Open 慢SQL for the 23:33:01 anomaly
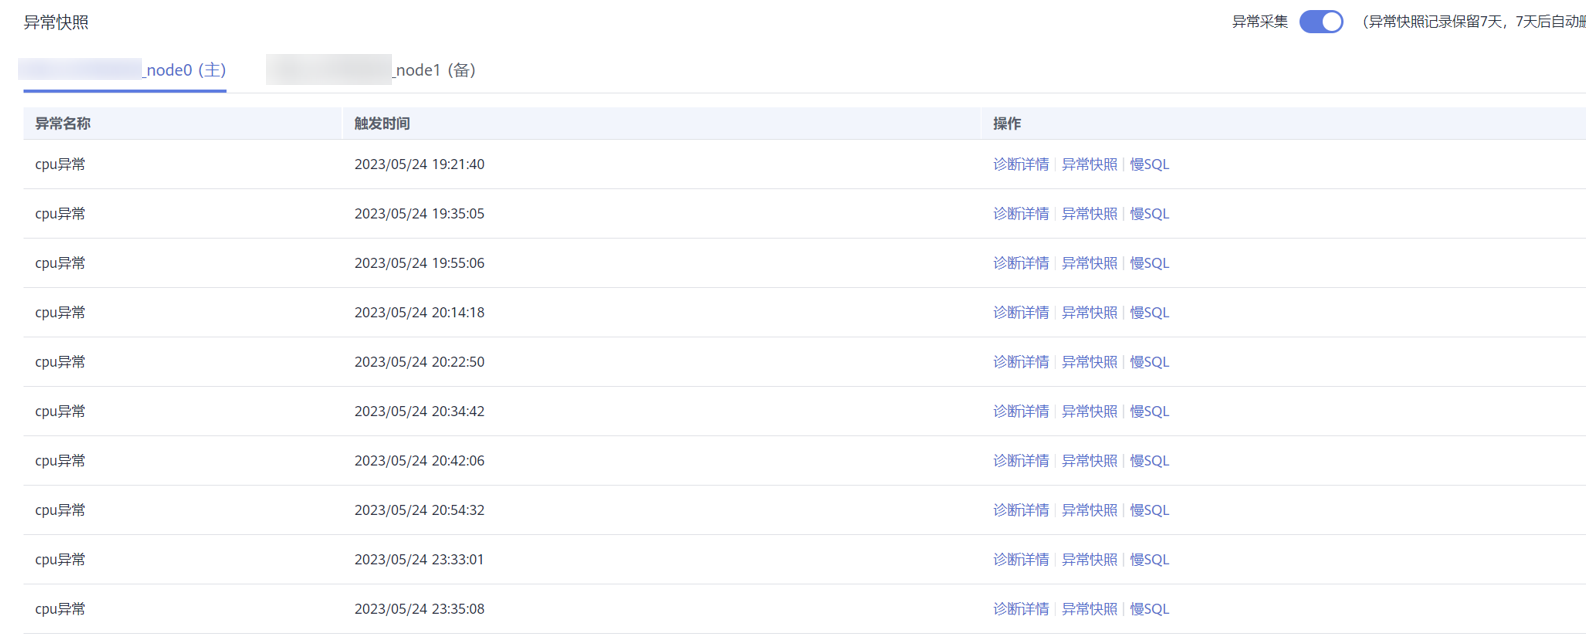This screenshot has height=641, width=1586. pyautogui.click(x=1149, y=560)
